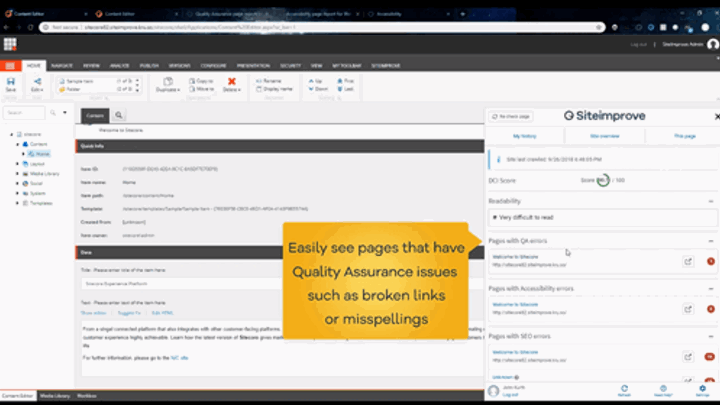This screenshot has height=405, width=720.
Task: Collapse the Pages with Accessibility errors section
Action: [710, 288]
